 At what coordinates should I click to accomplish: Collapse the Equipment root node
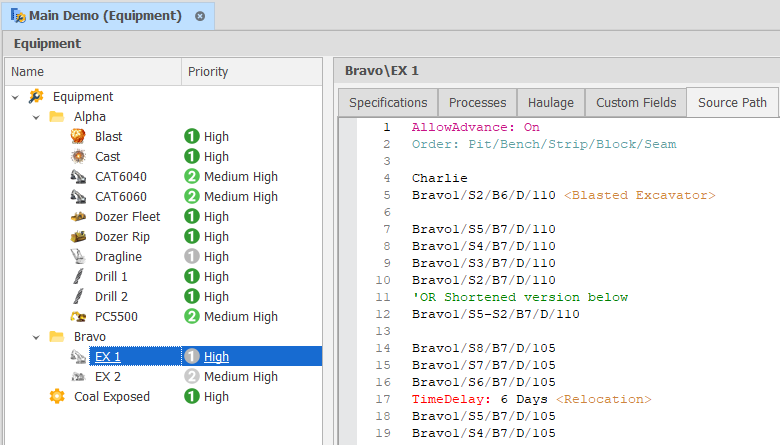pyautogui.click(x=15, y=97)
